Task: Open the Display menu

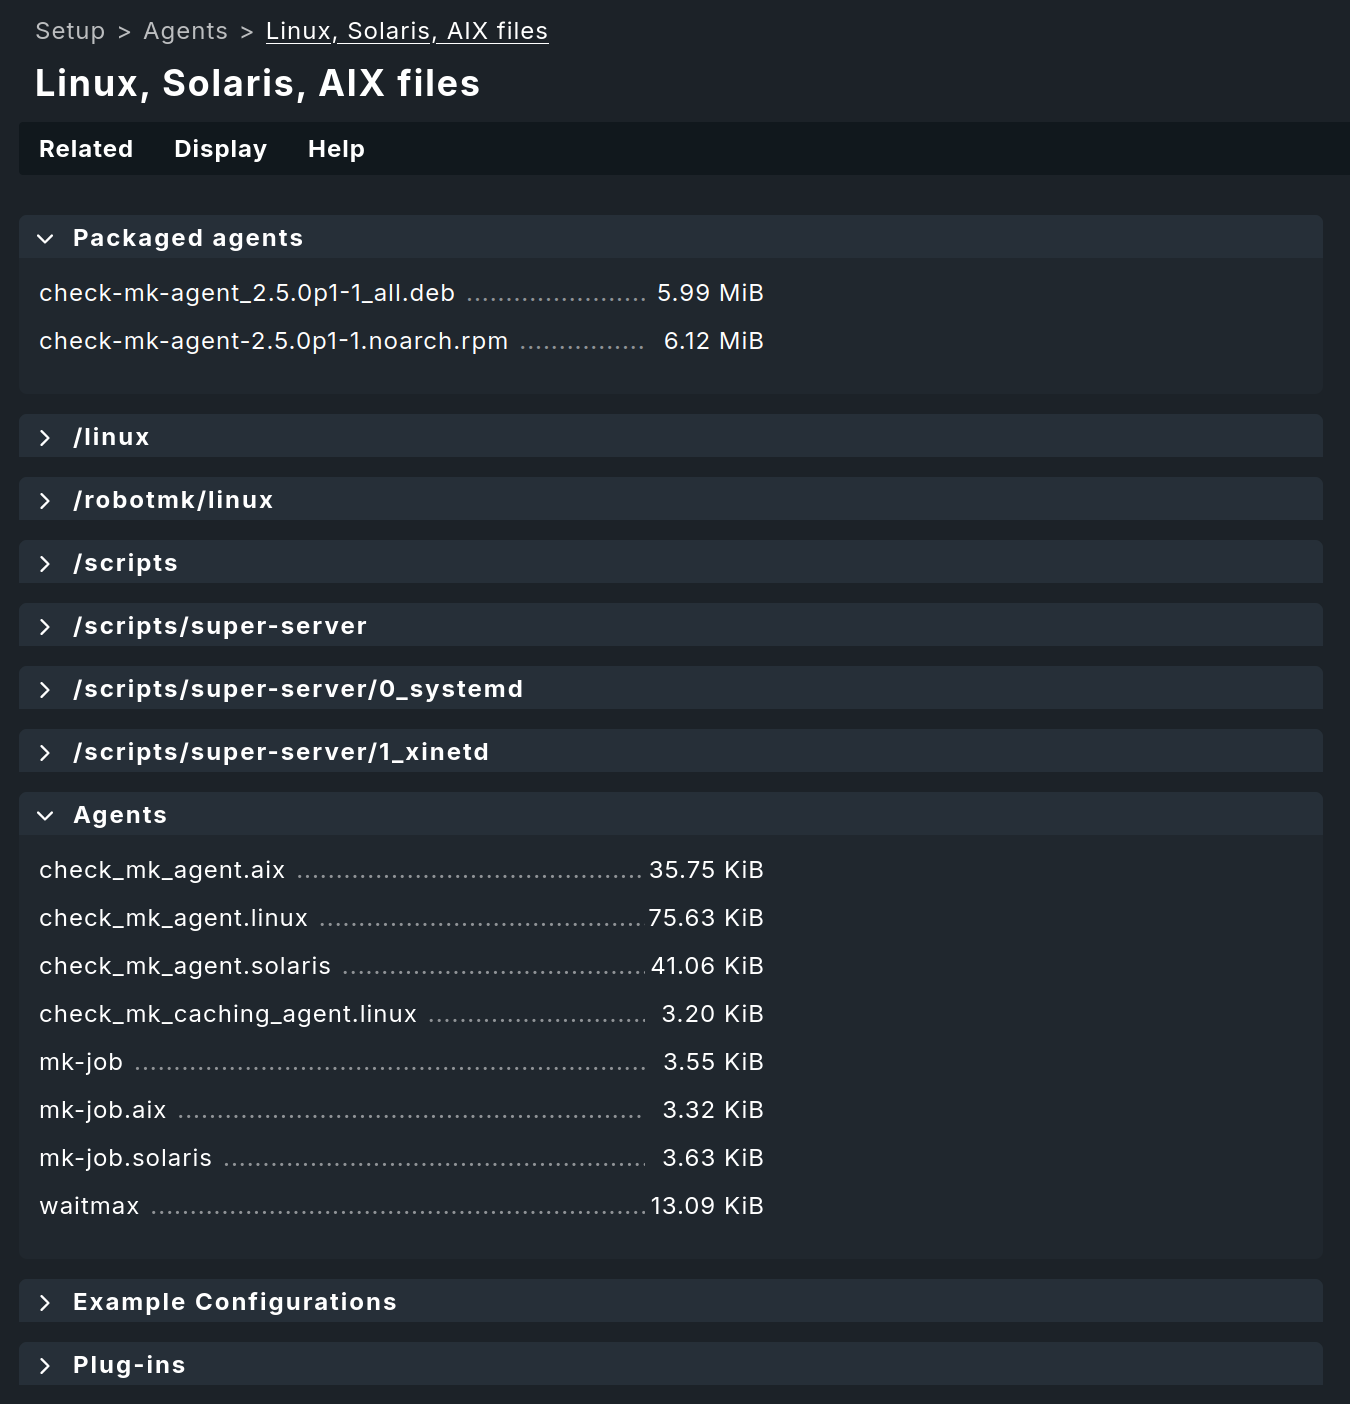Action: (x=220, y=149)
